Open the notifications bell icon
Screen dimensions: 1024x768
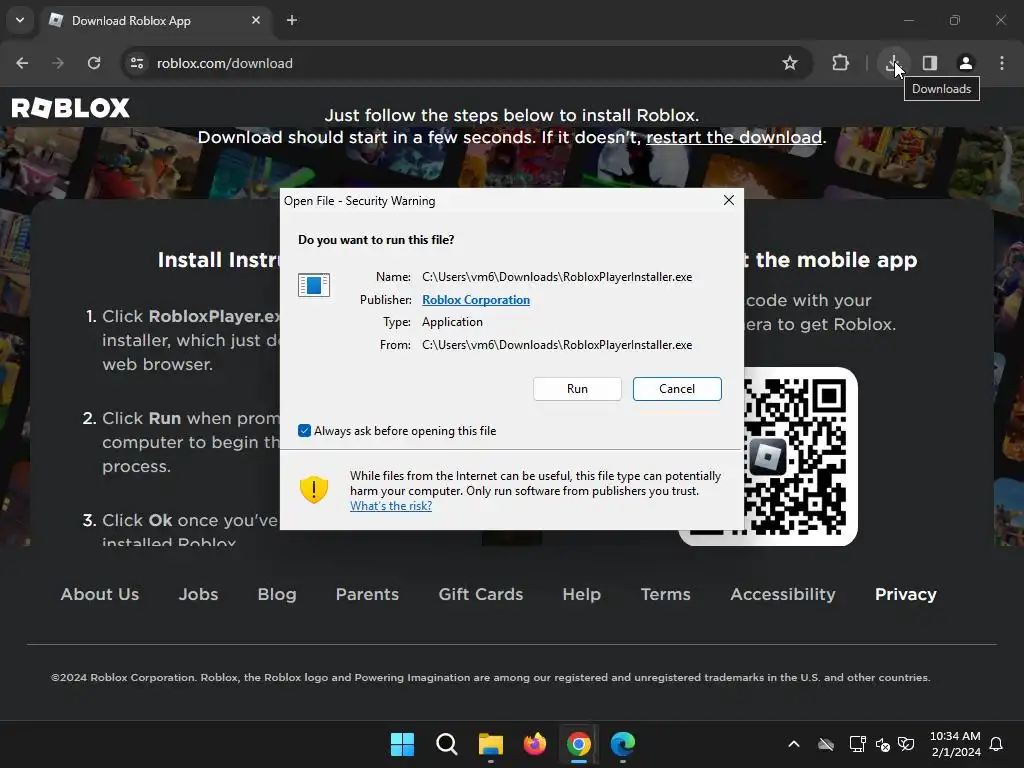pyautogui.click(x=997, y=744)
